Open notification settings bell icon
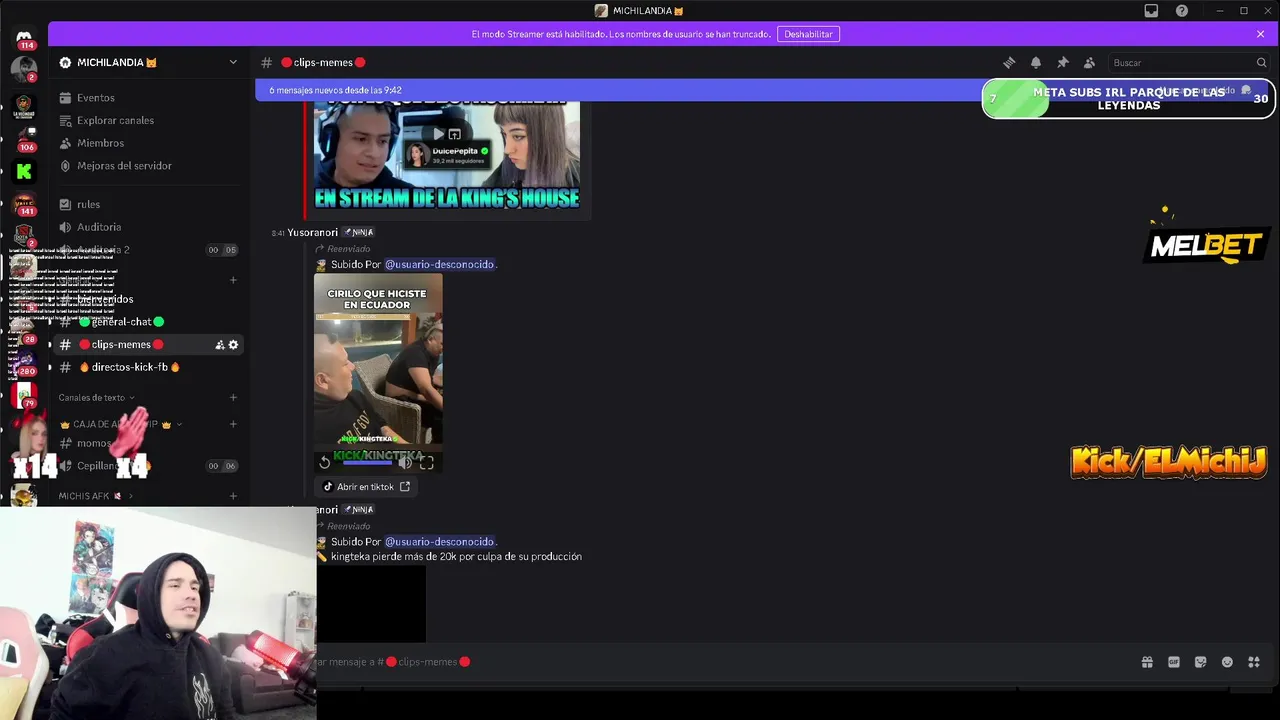Screen dimensions: 1280x720 coord(1036,62)
